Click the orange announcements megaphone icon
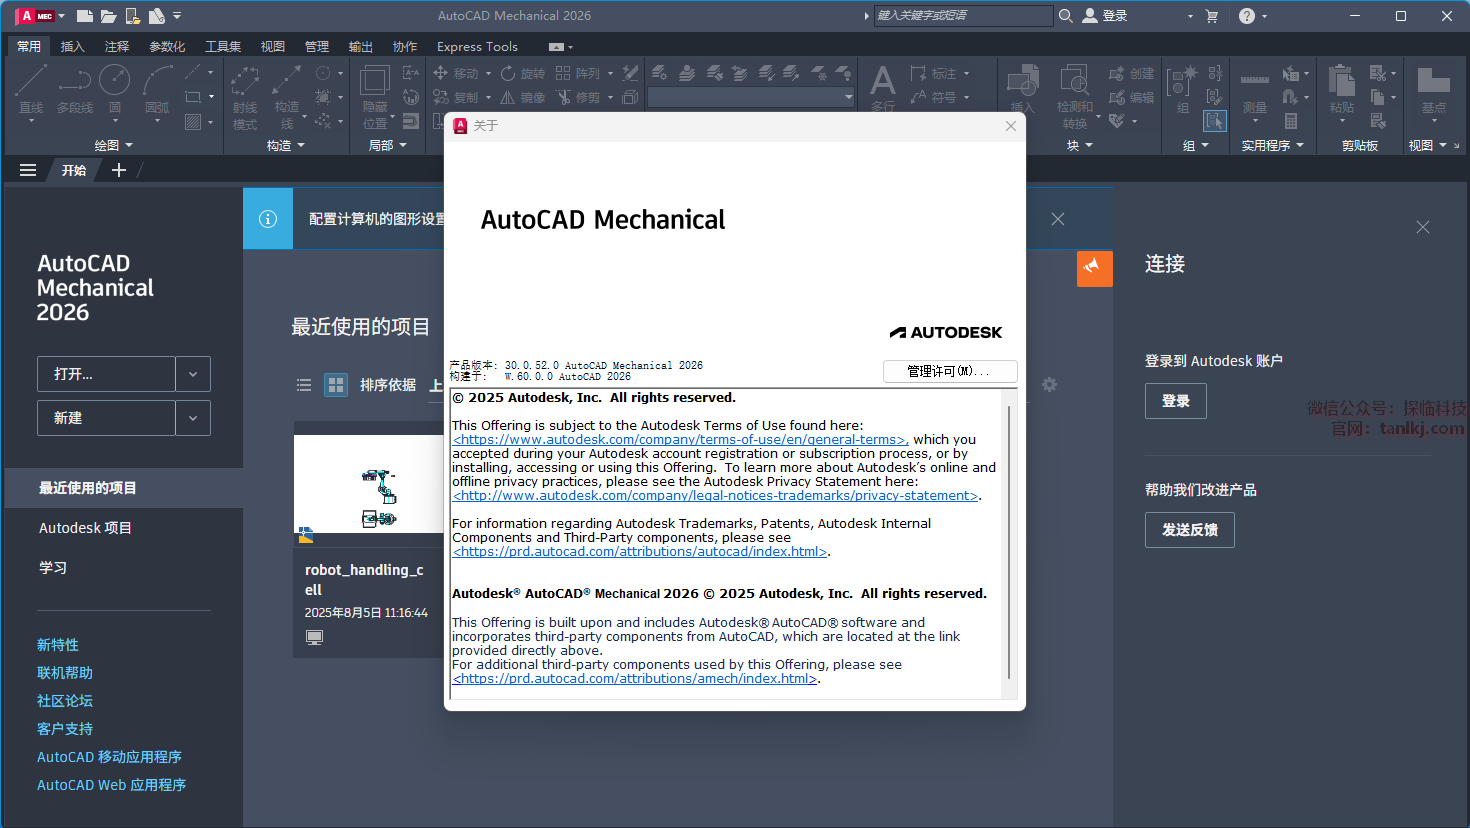Image resolution: width=1470 pixels, height=828 pixels. tap(1094, 268)
